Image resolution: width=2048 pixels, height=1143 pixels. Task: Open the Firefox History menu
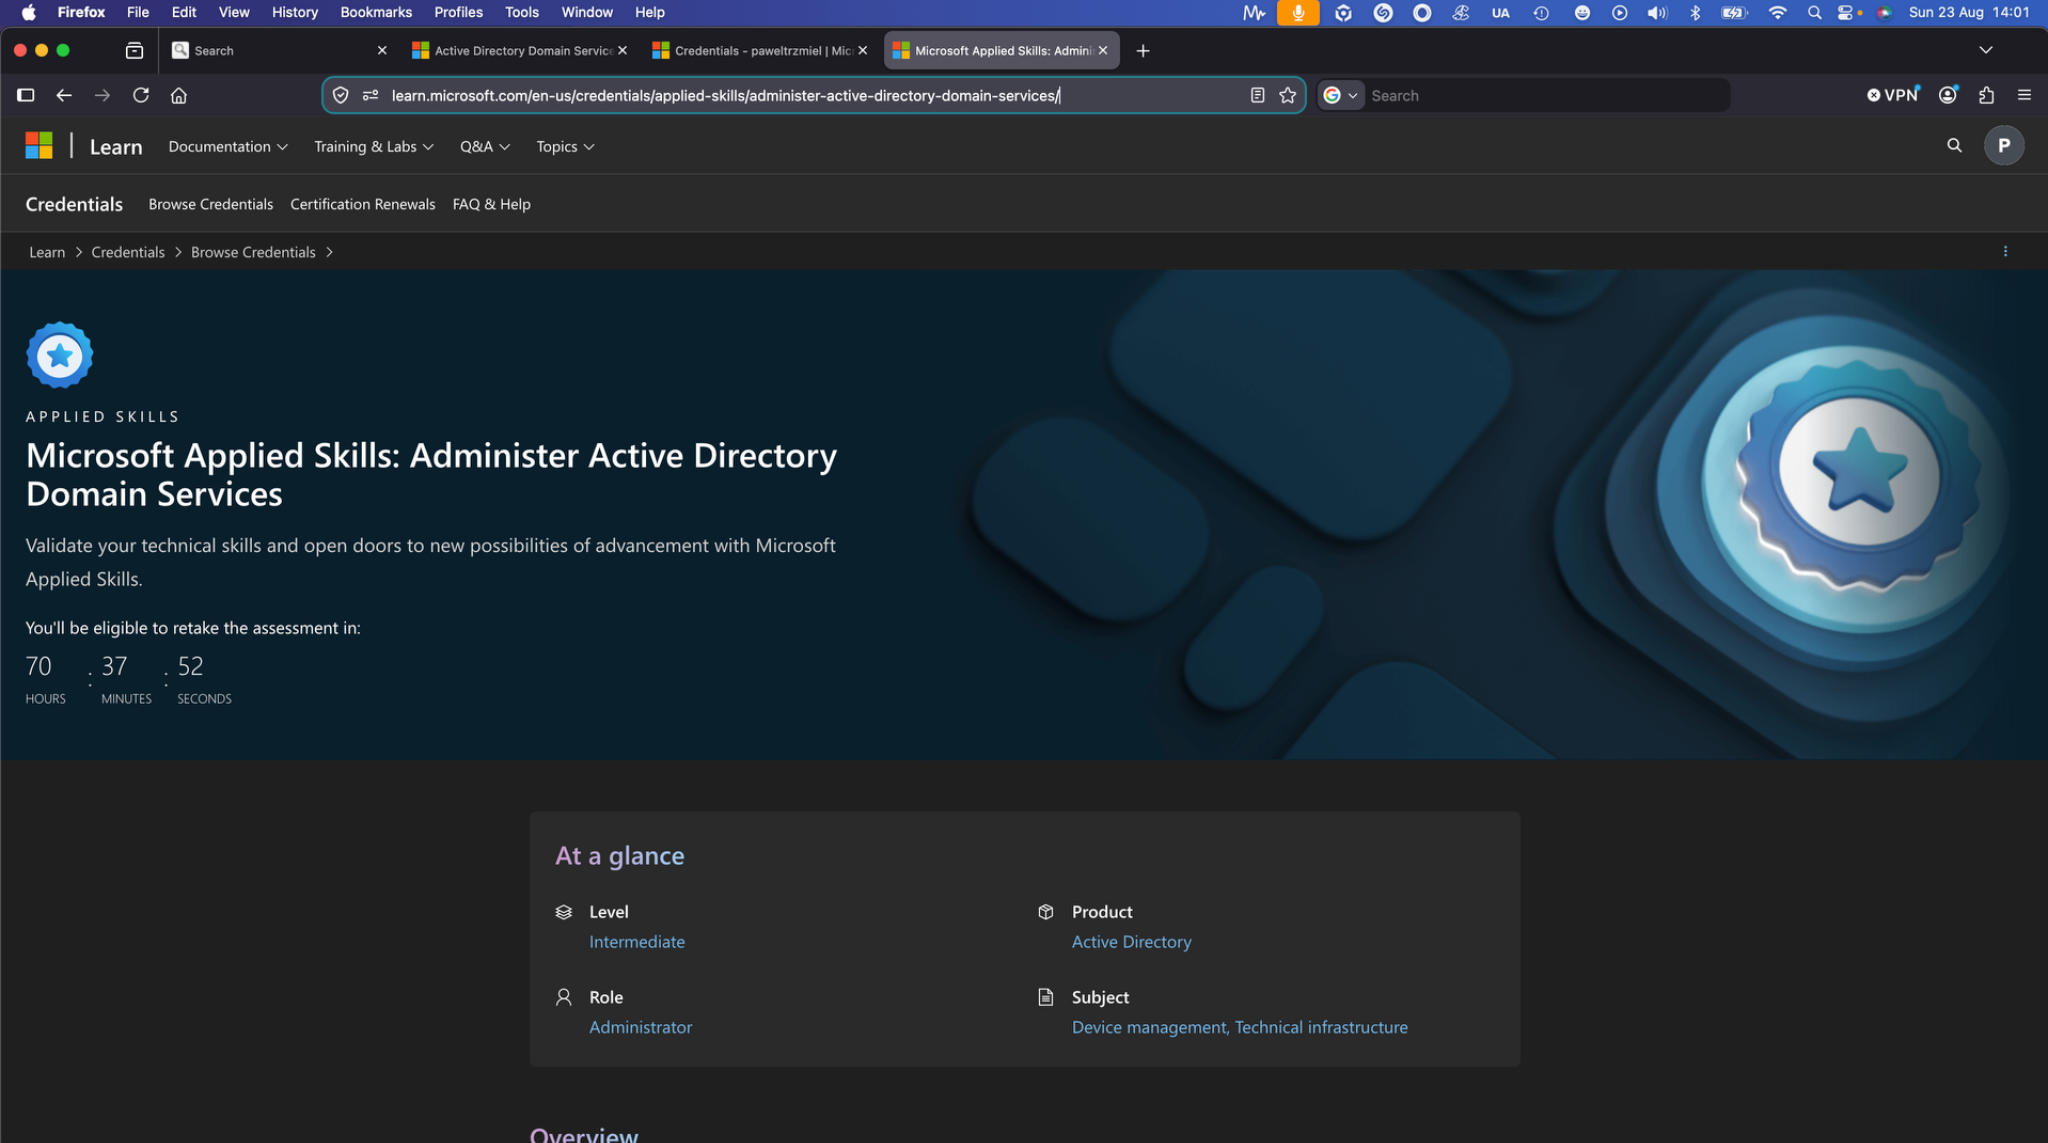tap(295, 12)
